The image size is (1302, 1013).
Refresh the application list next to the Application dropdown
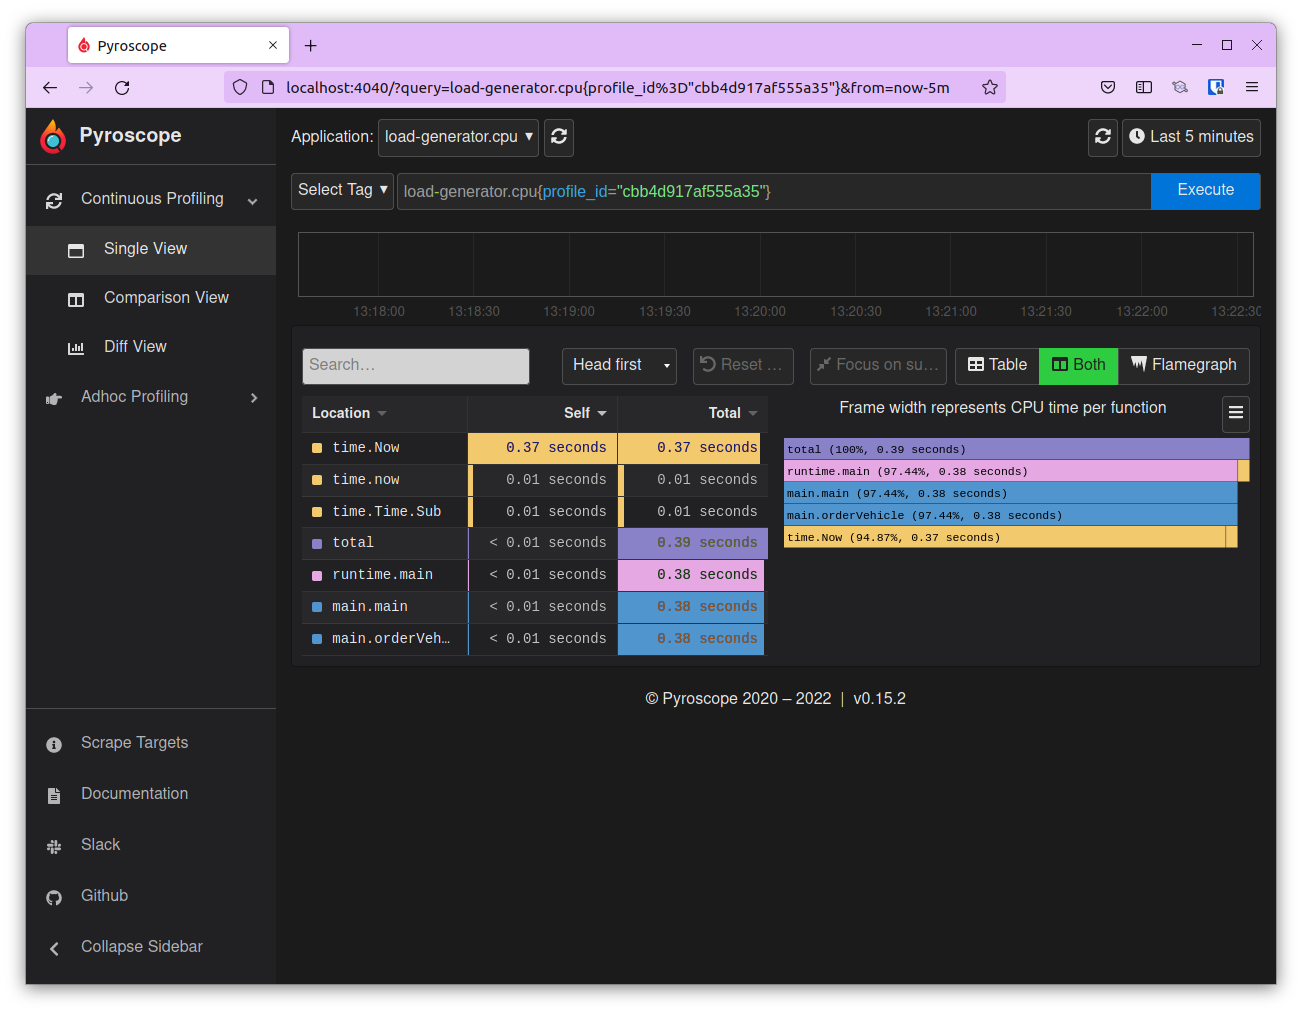[559, 137]
